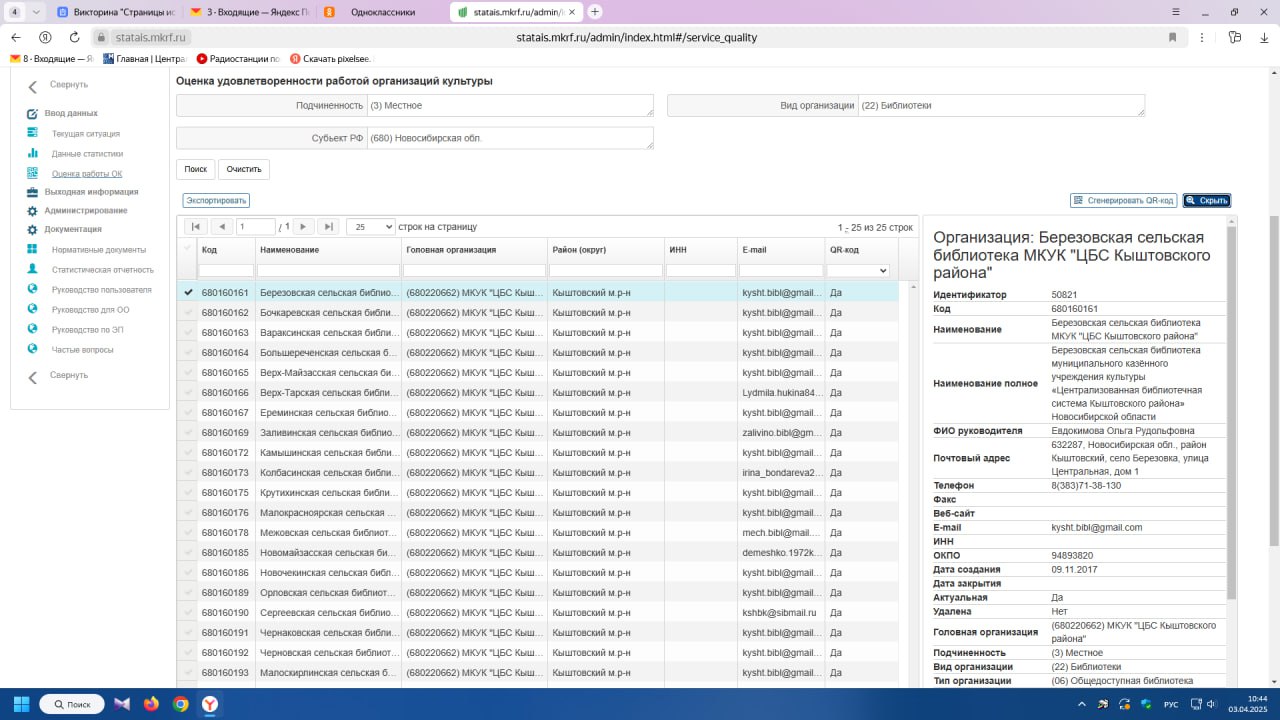The height and width of the screenshot is (720, 1280).
Task: Switch to the Одноклассники browser tab
Action: [383, 12]
